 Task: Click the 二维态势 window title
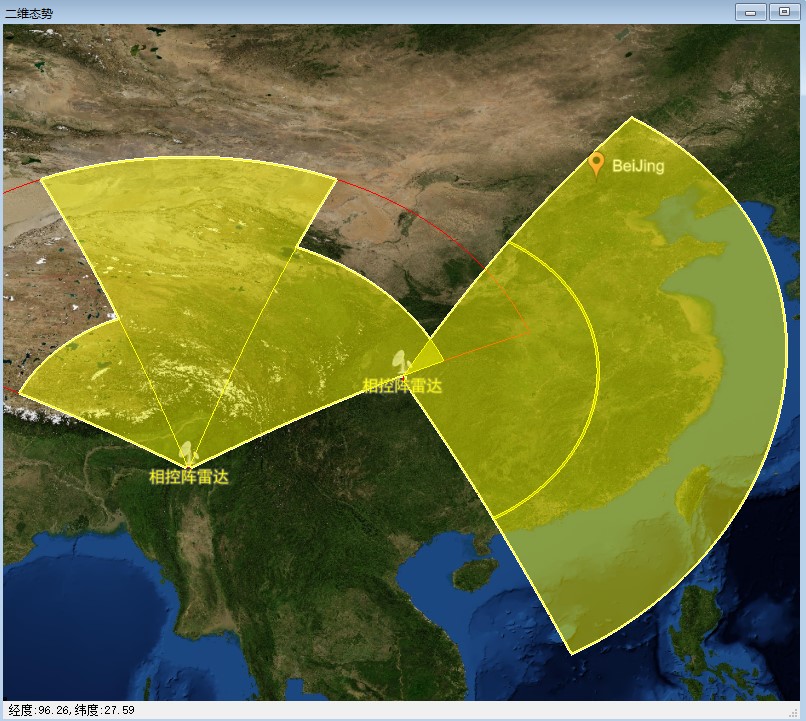pyautogui.click(x=29, y=13)
